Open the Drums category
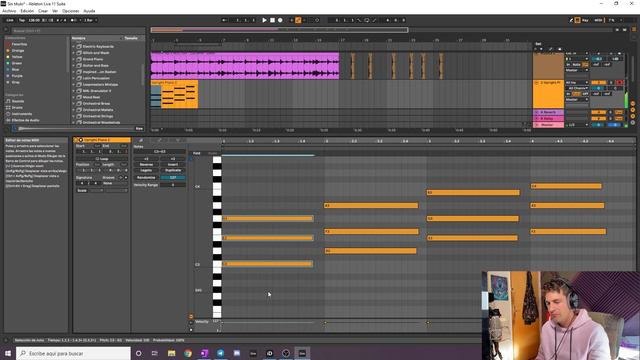Image resolution: width=640 pixels, height=360 pixels. [17, 107]
